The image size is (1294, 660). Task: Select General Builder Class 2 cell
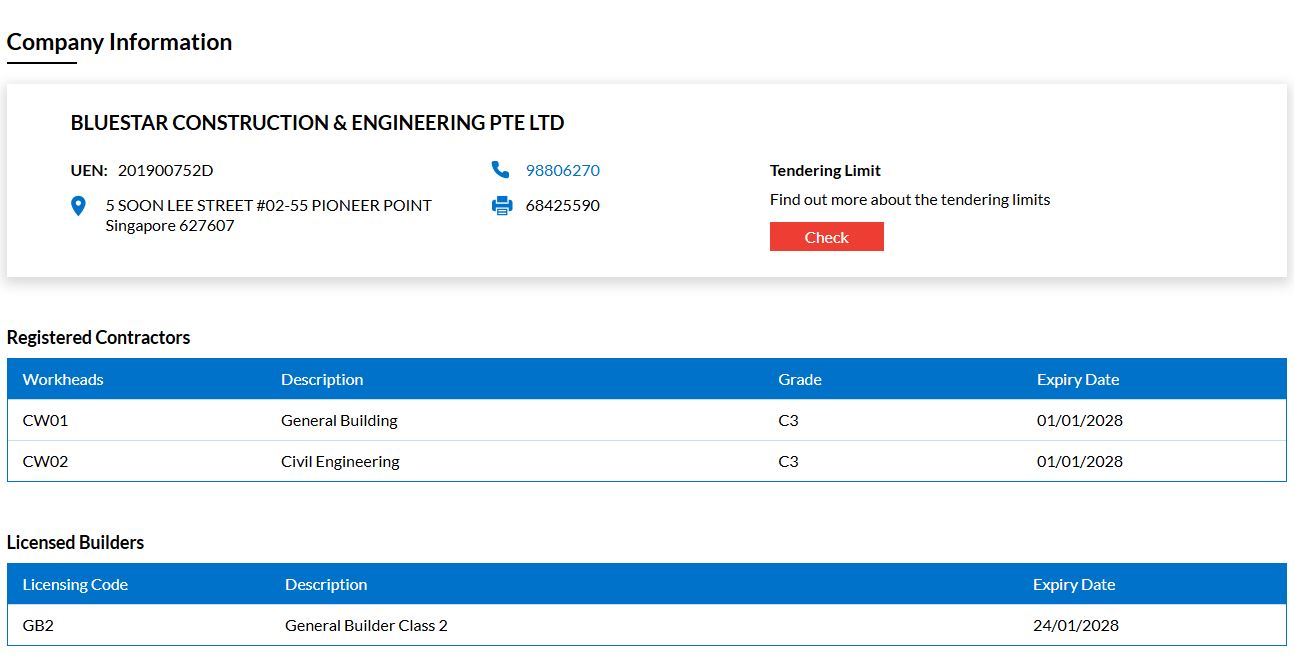[366, 626]
